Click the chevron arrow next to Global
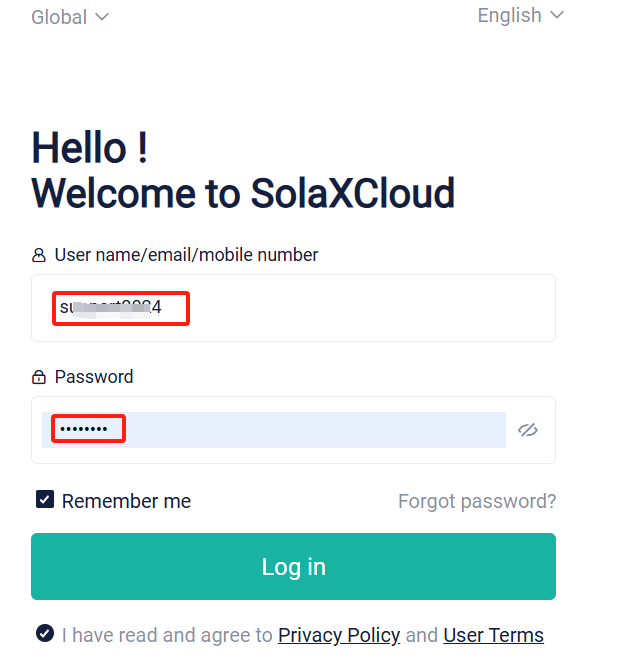 102,17
